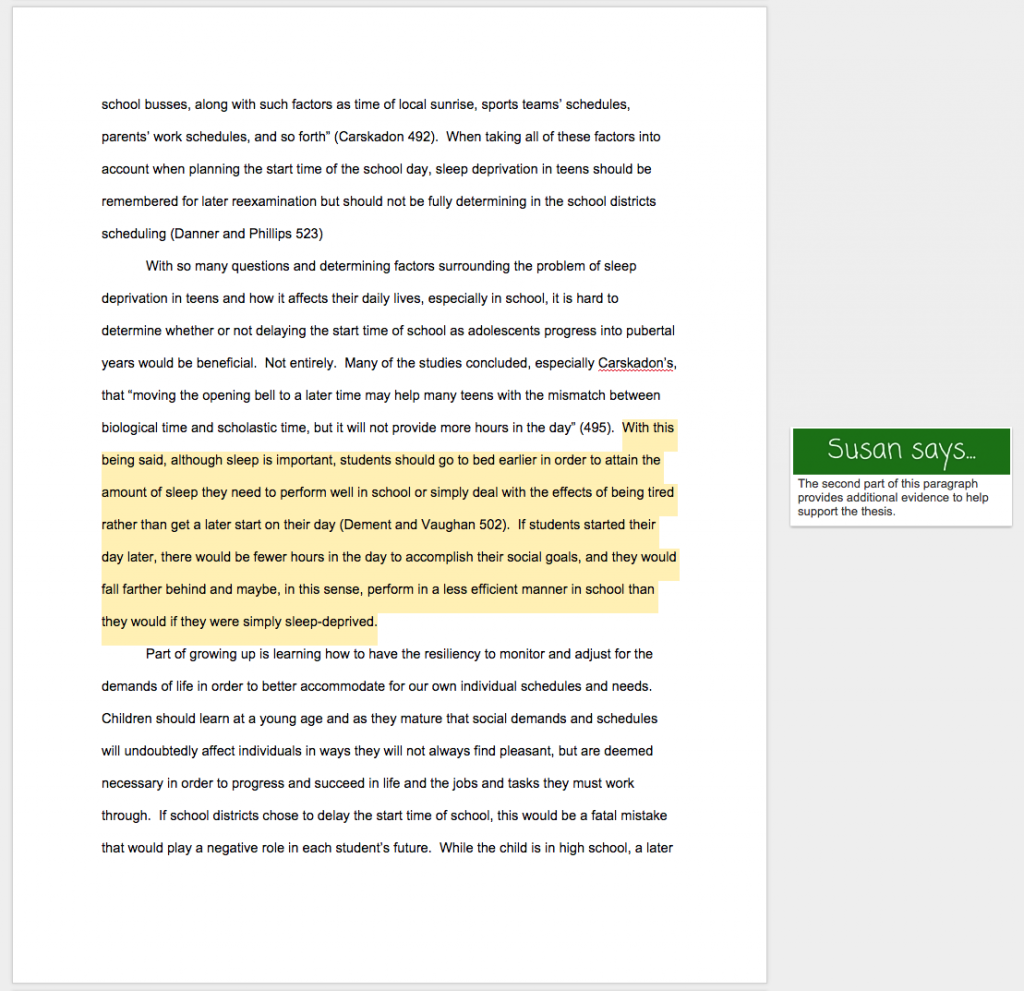1024x991 pixels.
Task: Click the Susan says annotation header
Action: click(899, 450)
